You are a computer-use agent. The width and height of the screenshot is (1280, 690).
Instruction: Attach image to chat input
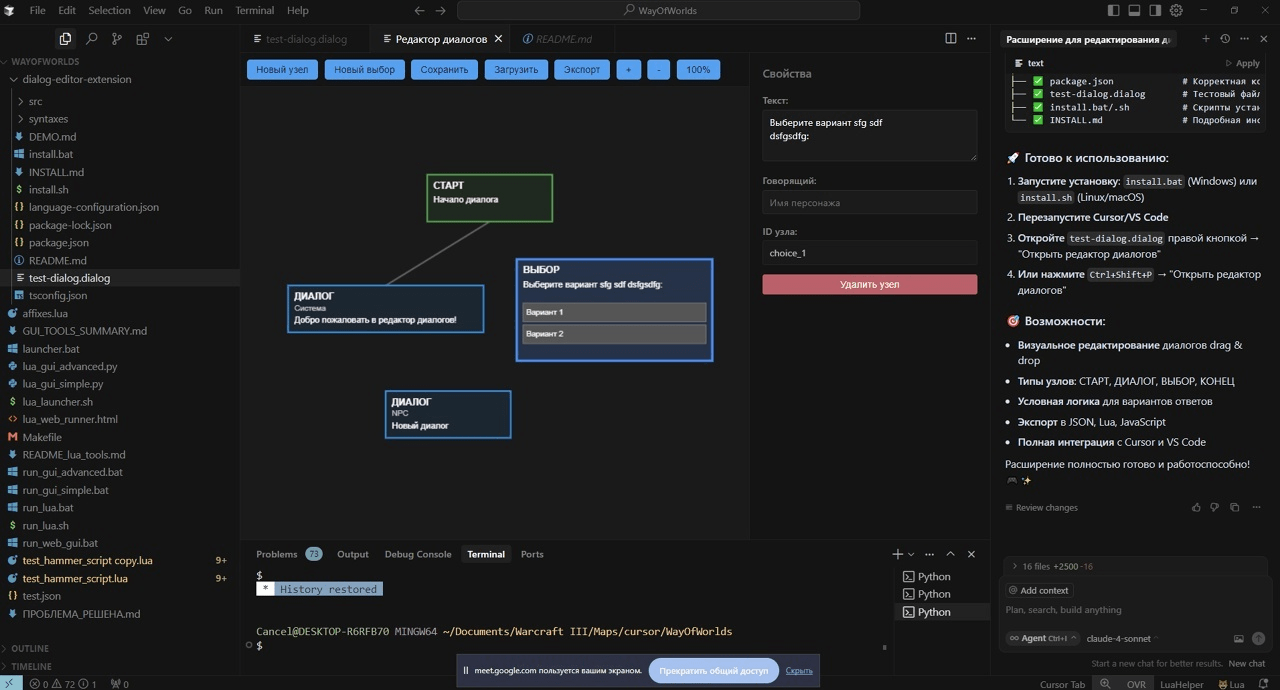click(1239, 639)
